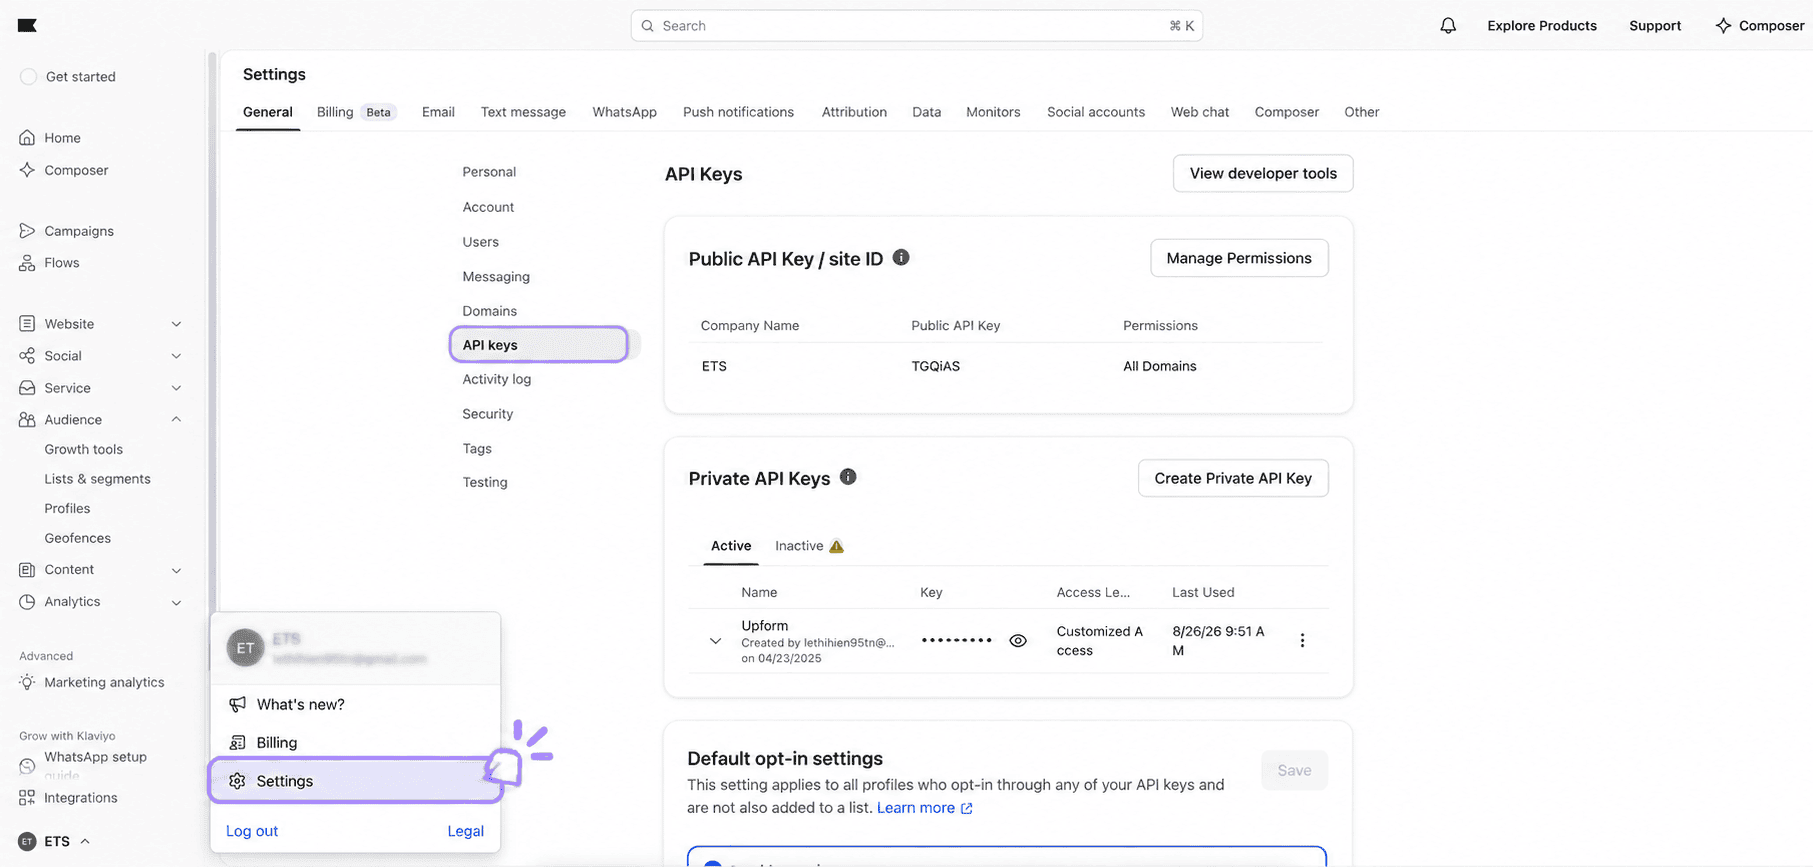Open the Email settings tab
Screen dimensions: 1813x867
[438, 112]
